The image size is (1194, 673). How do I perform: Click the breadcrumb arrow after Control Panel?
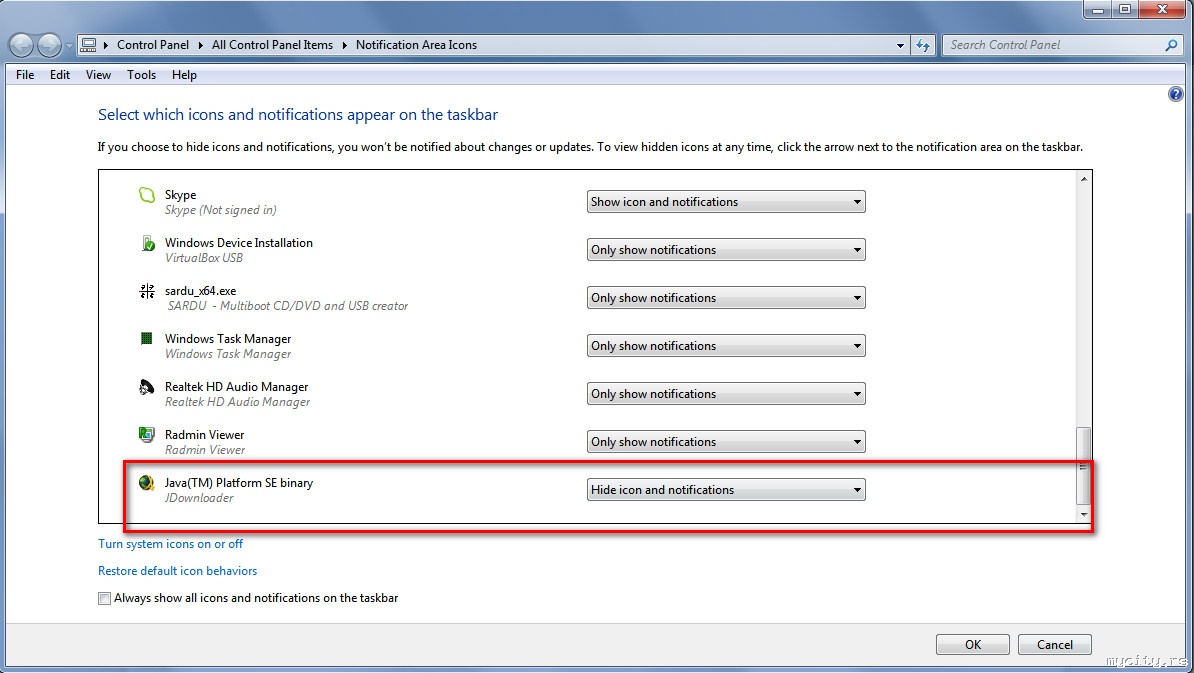[x=200, y=45]
